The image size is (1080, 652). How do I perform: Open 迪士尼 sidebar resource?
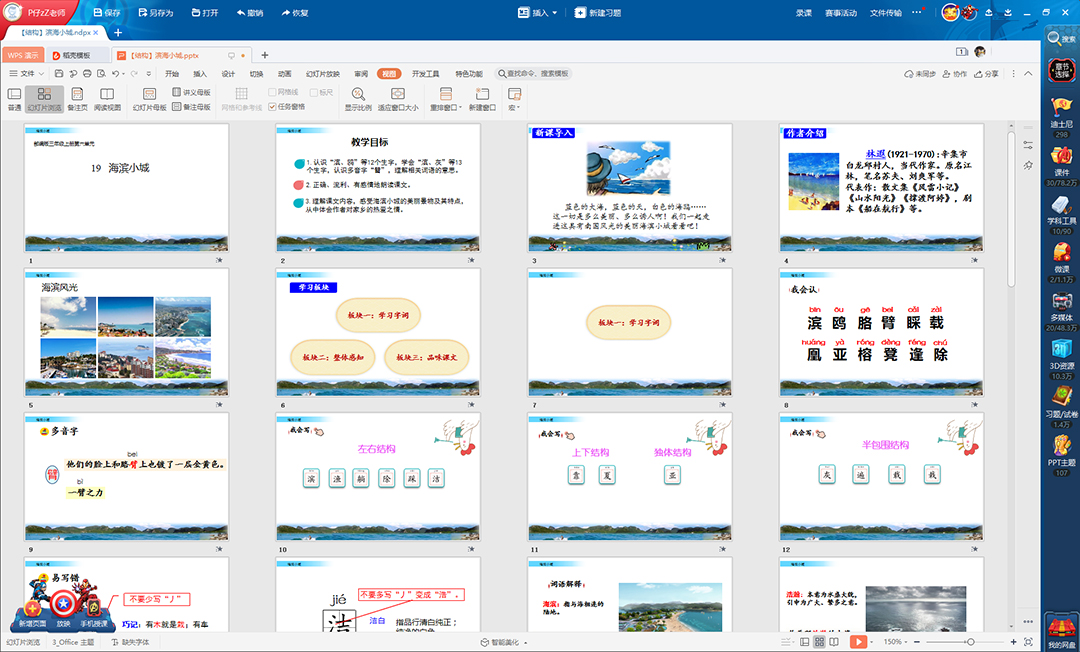[1061, 117]
